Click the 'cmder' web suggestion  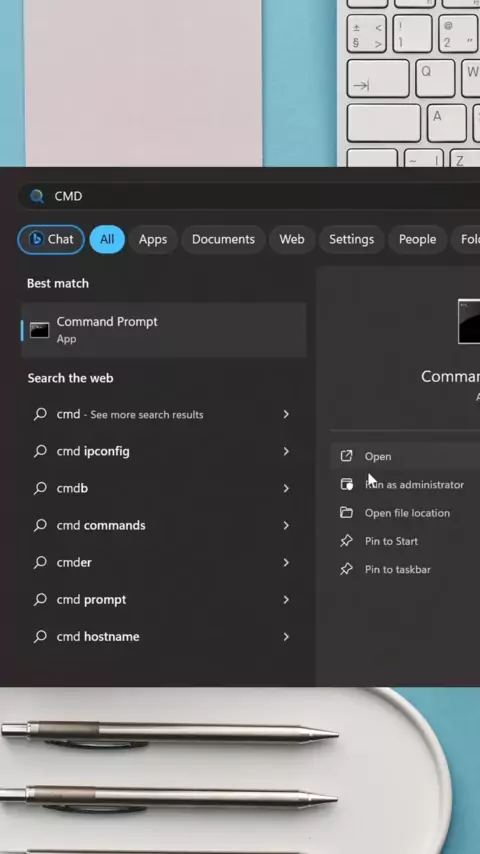(163, 563)
